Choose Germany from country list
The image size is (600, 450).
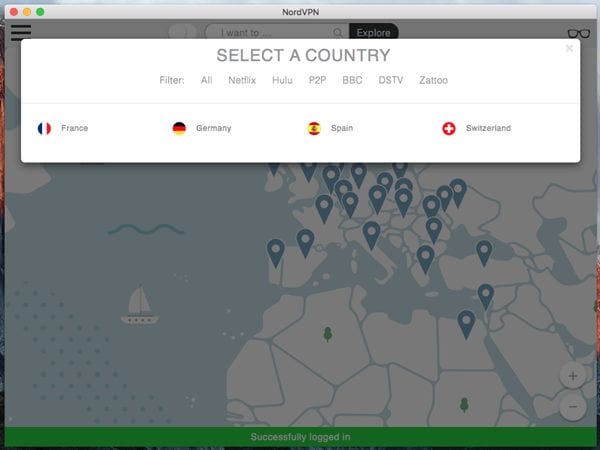pyautogui.click(x=214, y=128)
